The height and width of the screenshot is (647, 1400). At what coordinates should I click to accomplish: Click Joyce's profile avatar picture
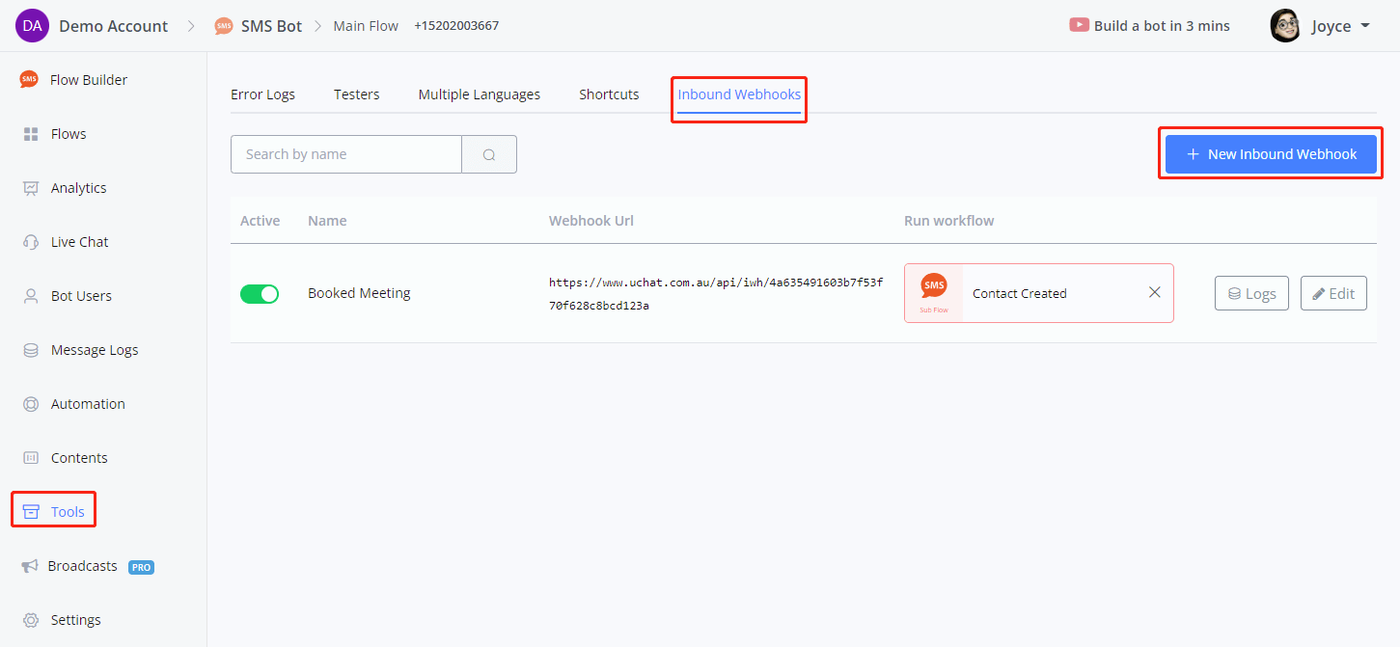[1285, 26]
